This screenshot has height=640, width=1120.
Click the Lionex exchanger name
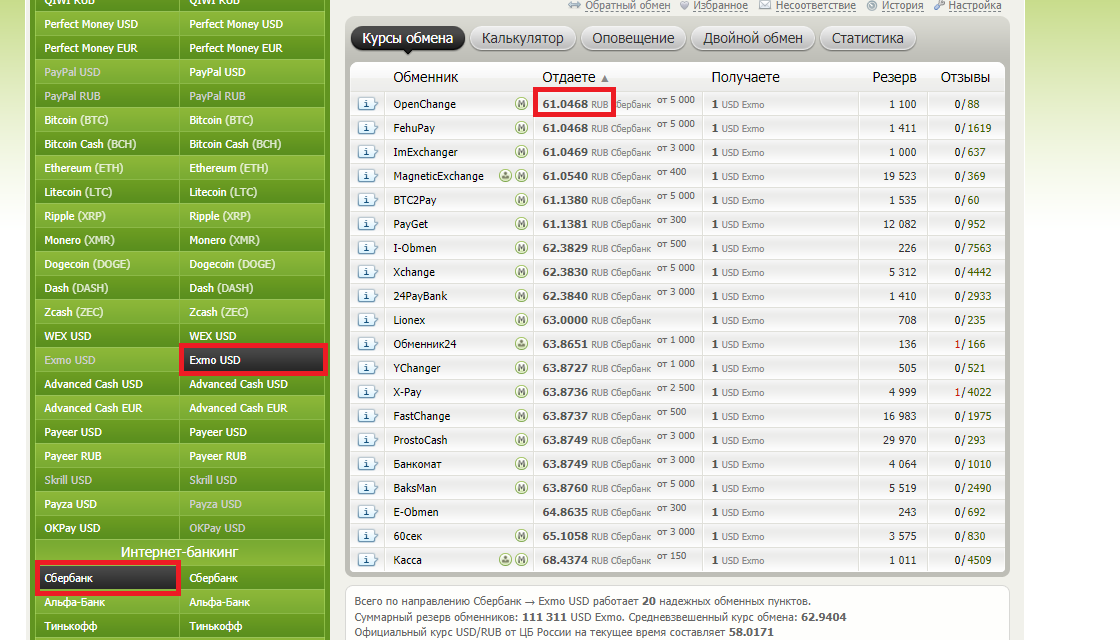pos(409,320)
